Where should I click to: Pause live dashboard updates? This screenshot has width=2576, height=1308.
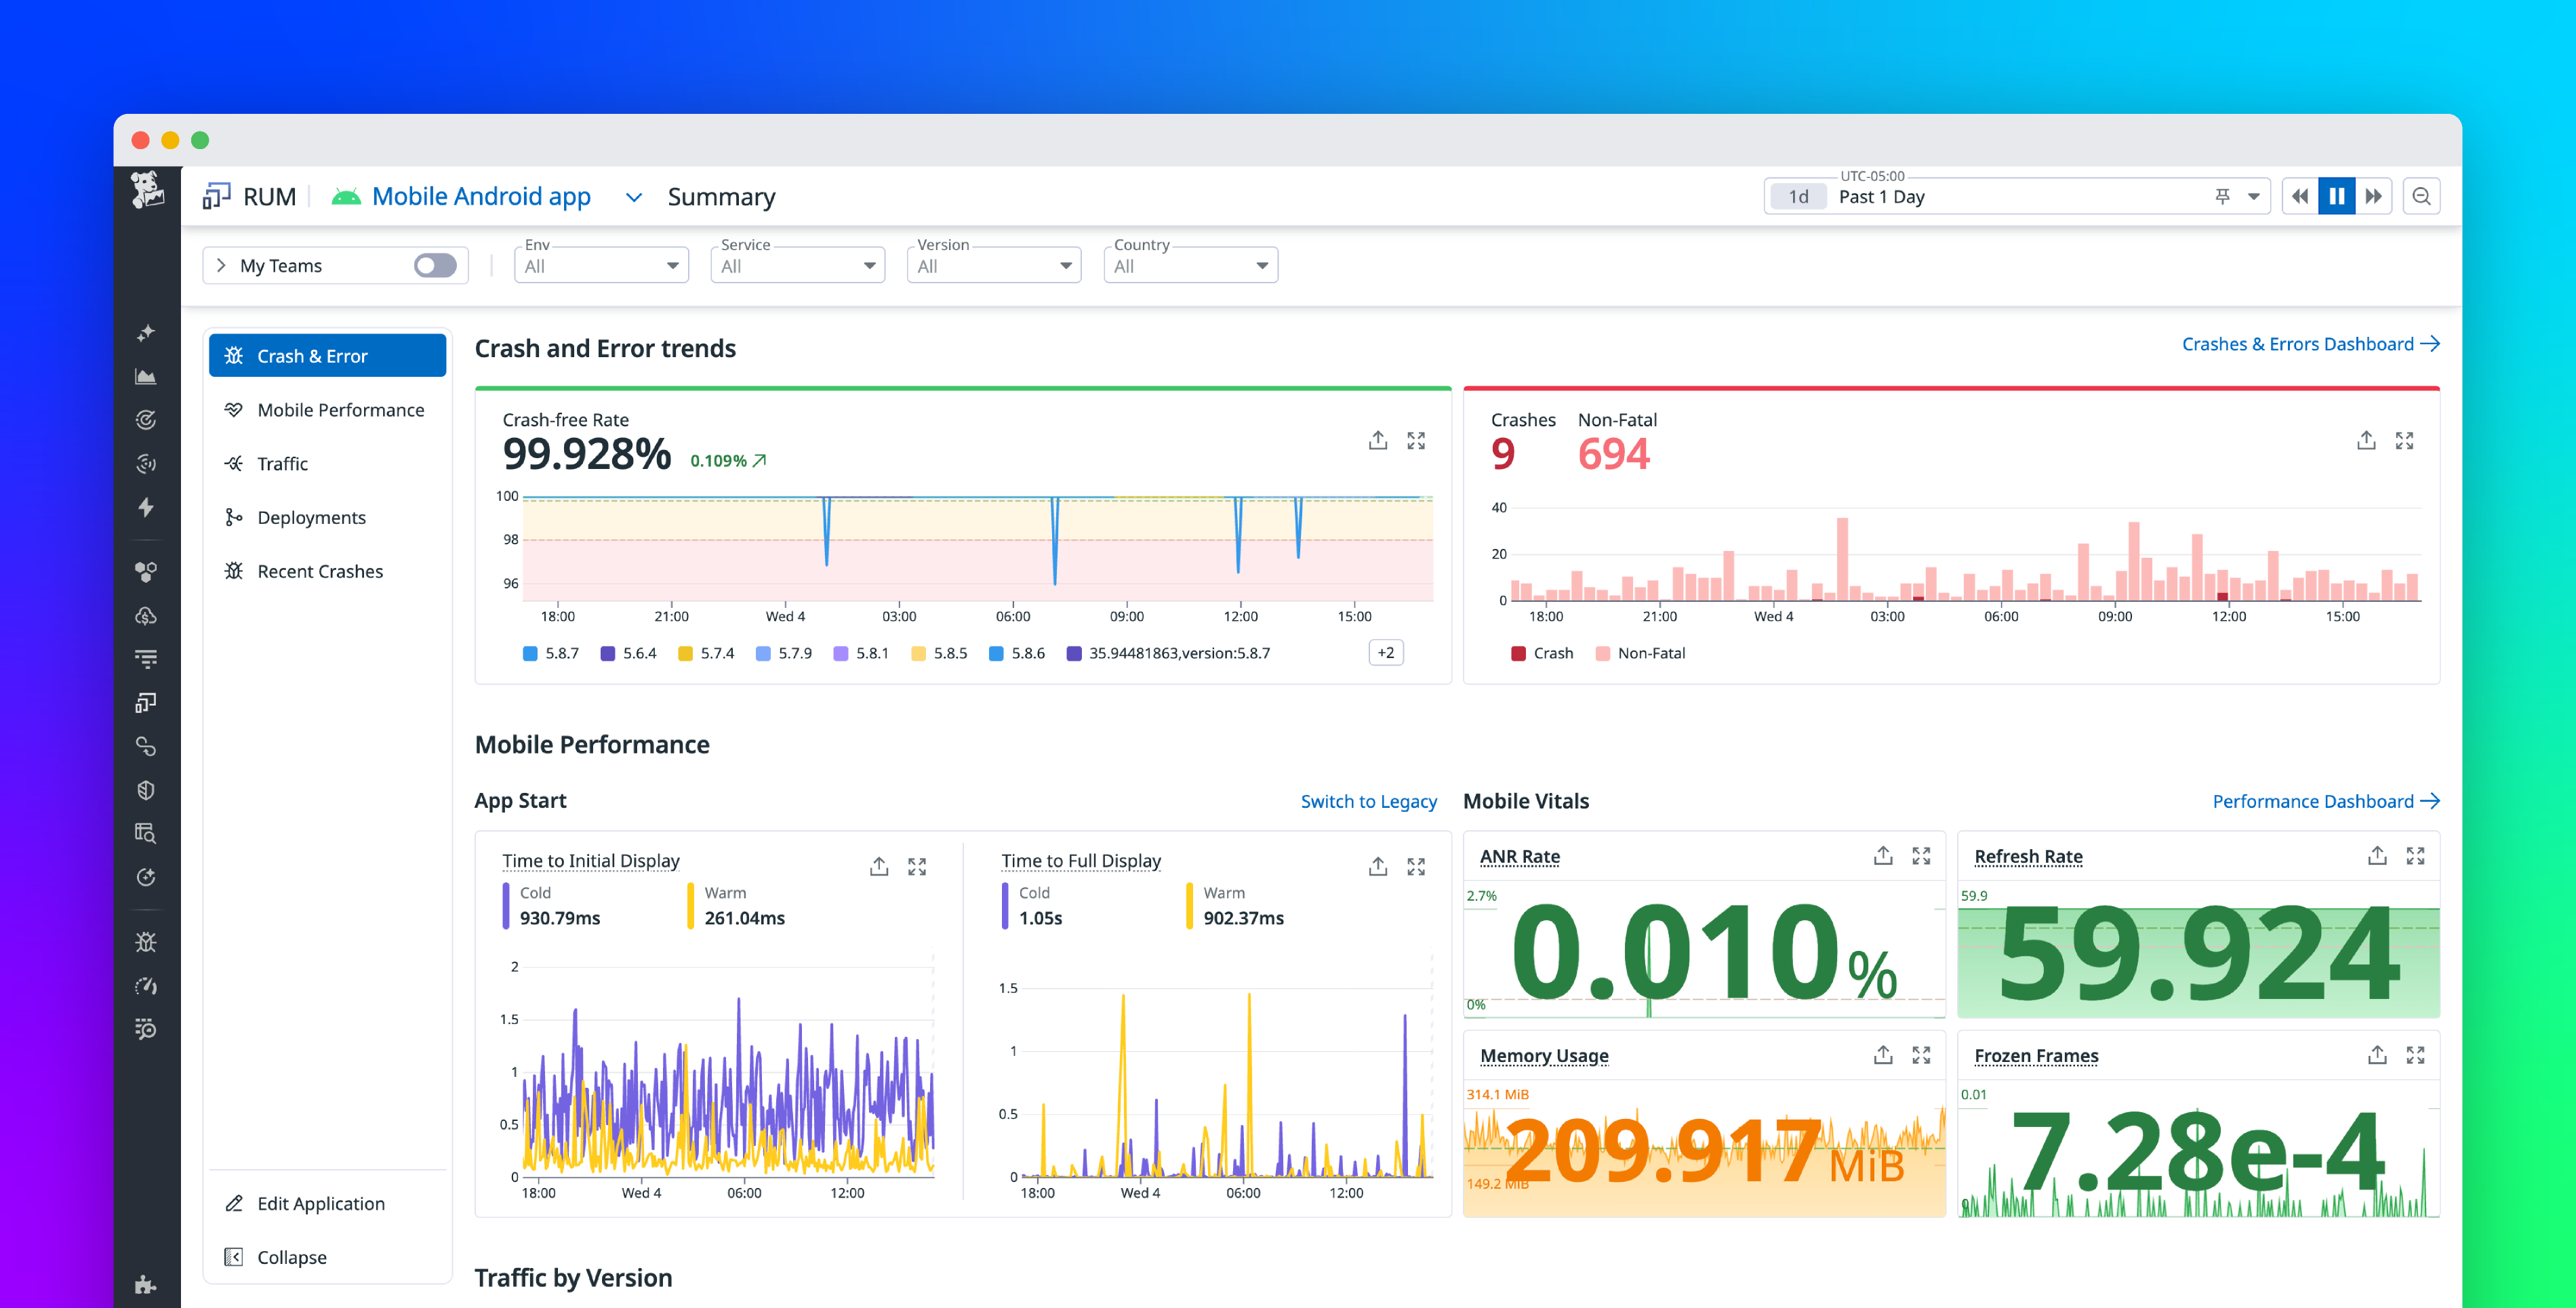point(2337,196)
